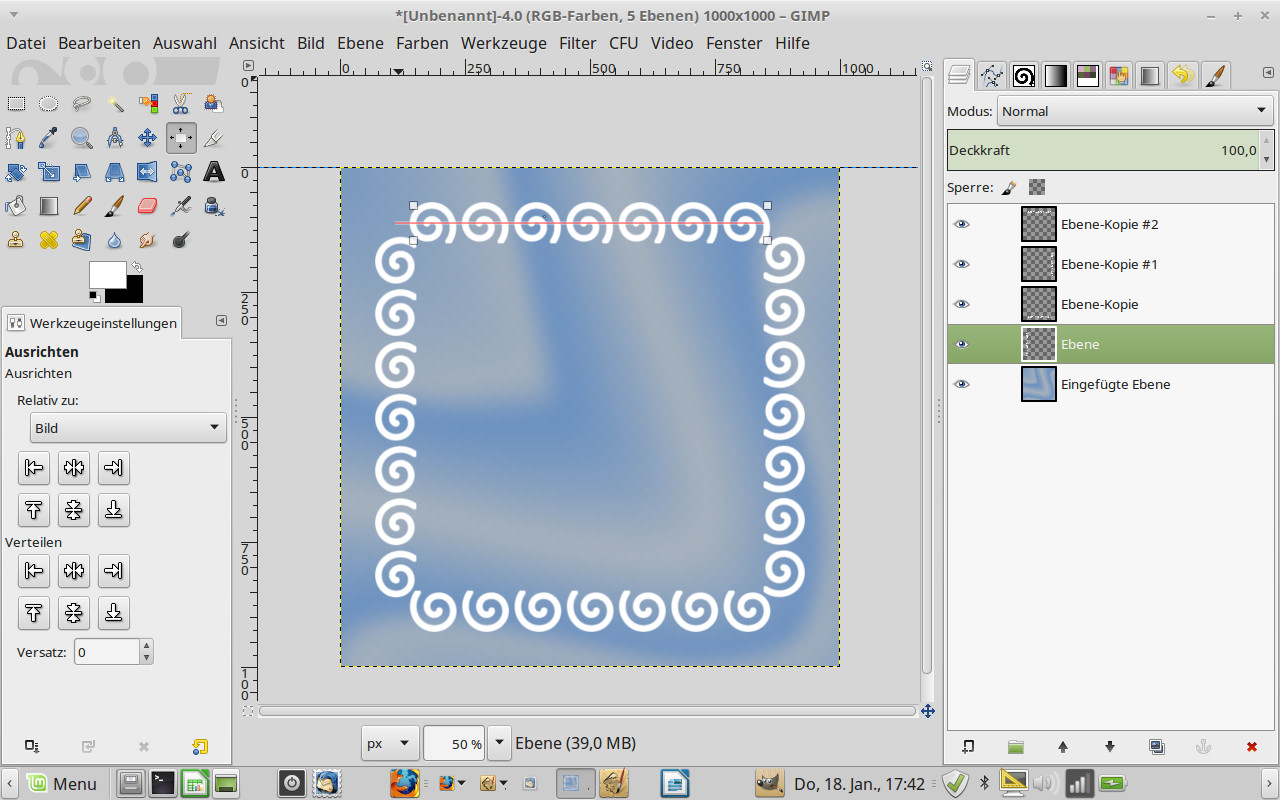Select the Fuzzy Select magic wand tool
This screenshot has height=800, width=1280.
115,104
